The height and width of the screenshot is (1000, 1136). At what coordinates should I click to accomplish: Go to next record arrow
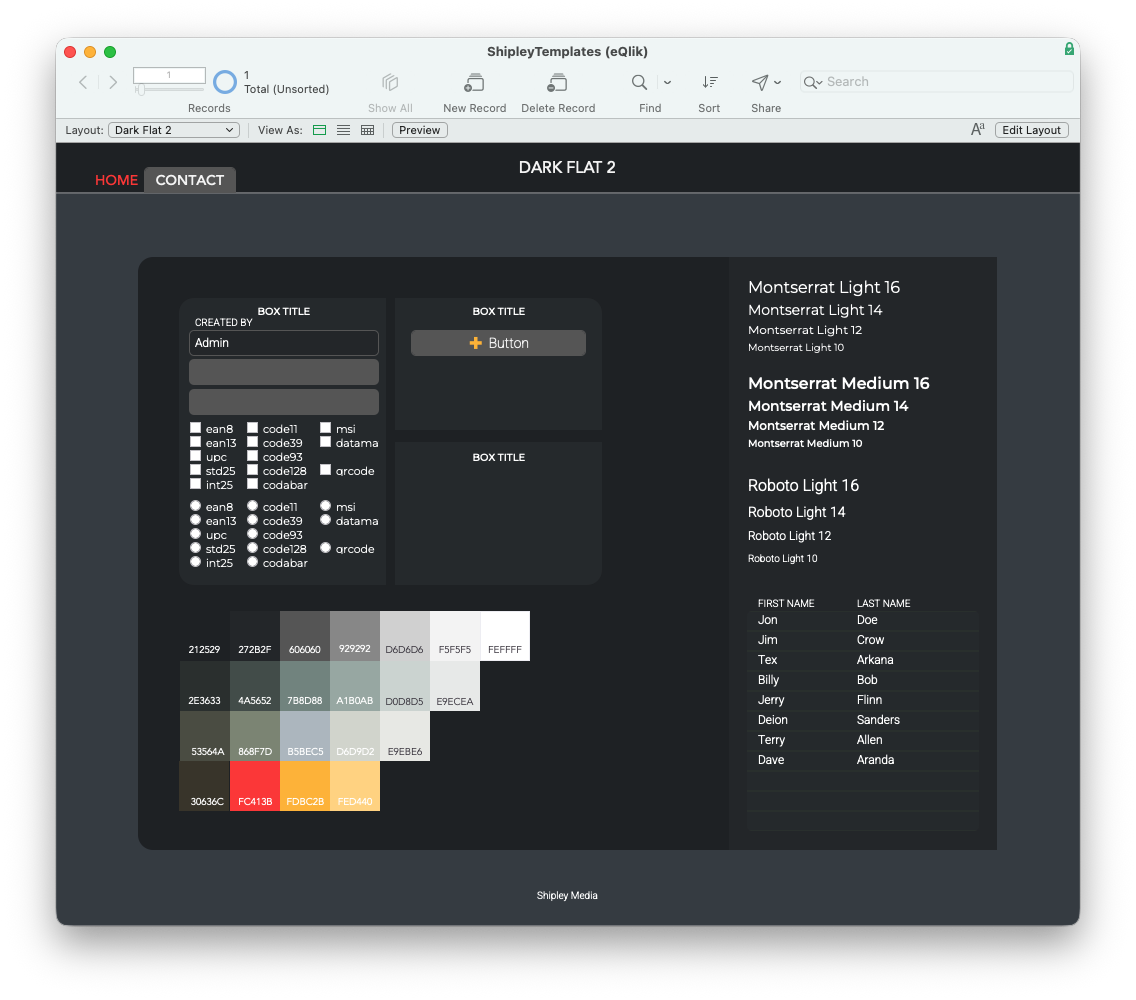point(113,82)
